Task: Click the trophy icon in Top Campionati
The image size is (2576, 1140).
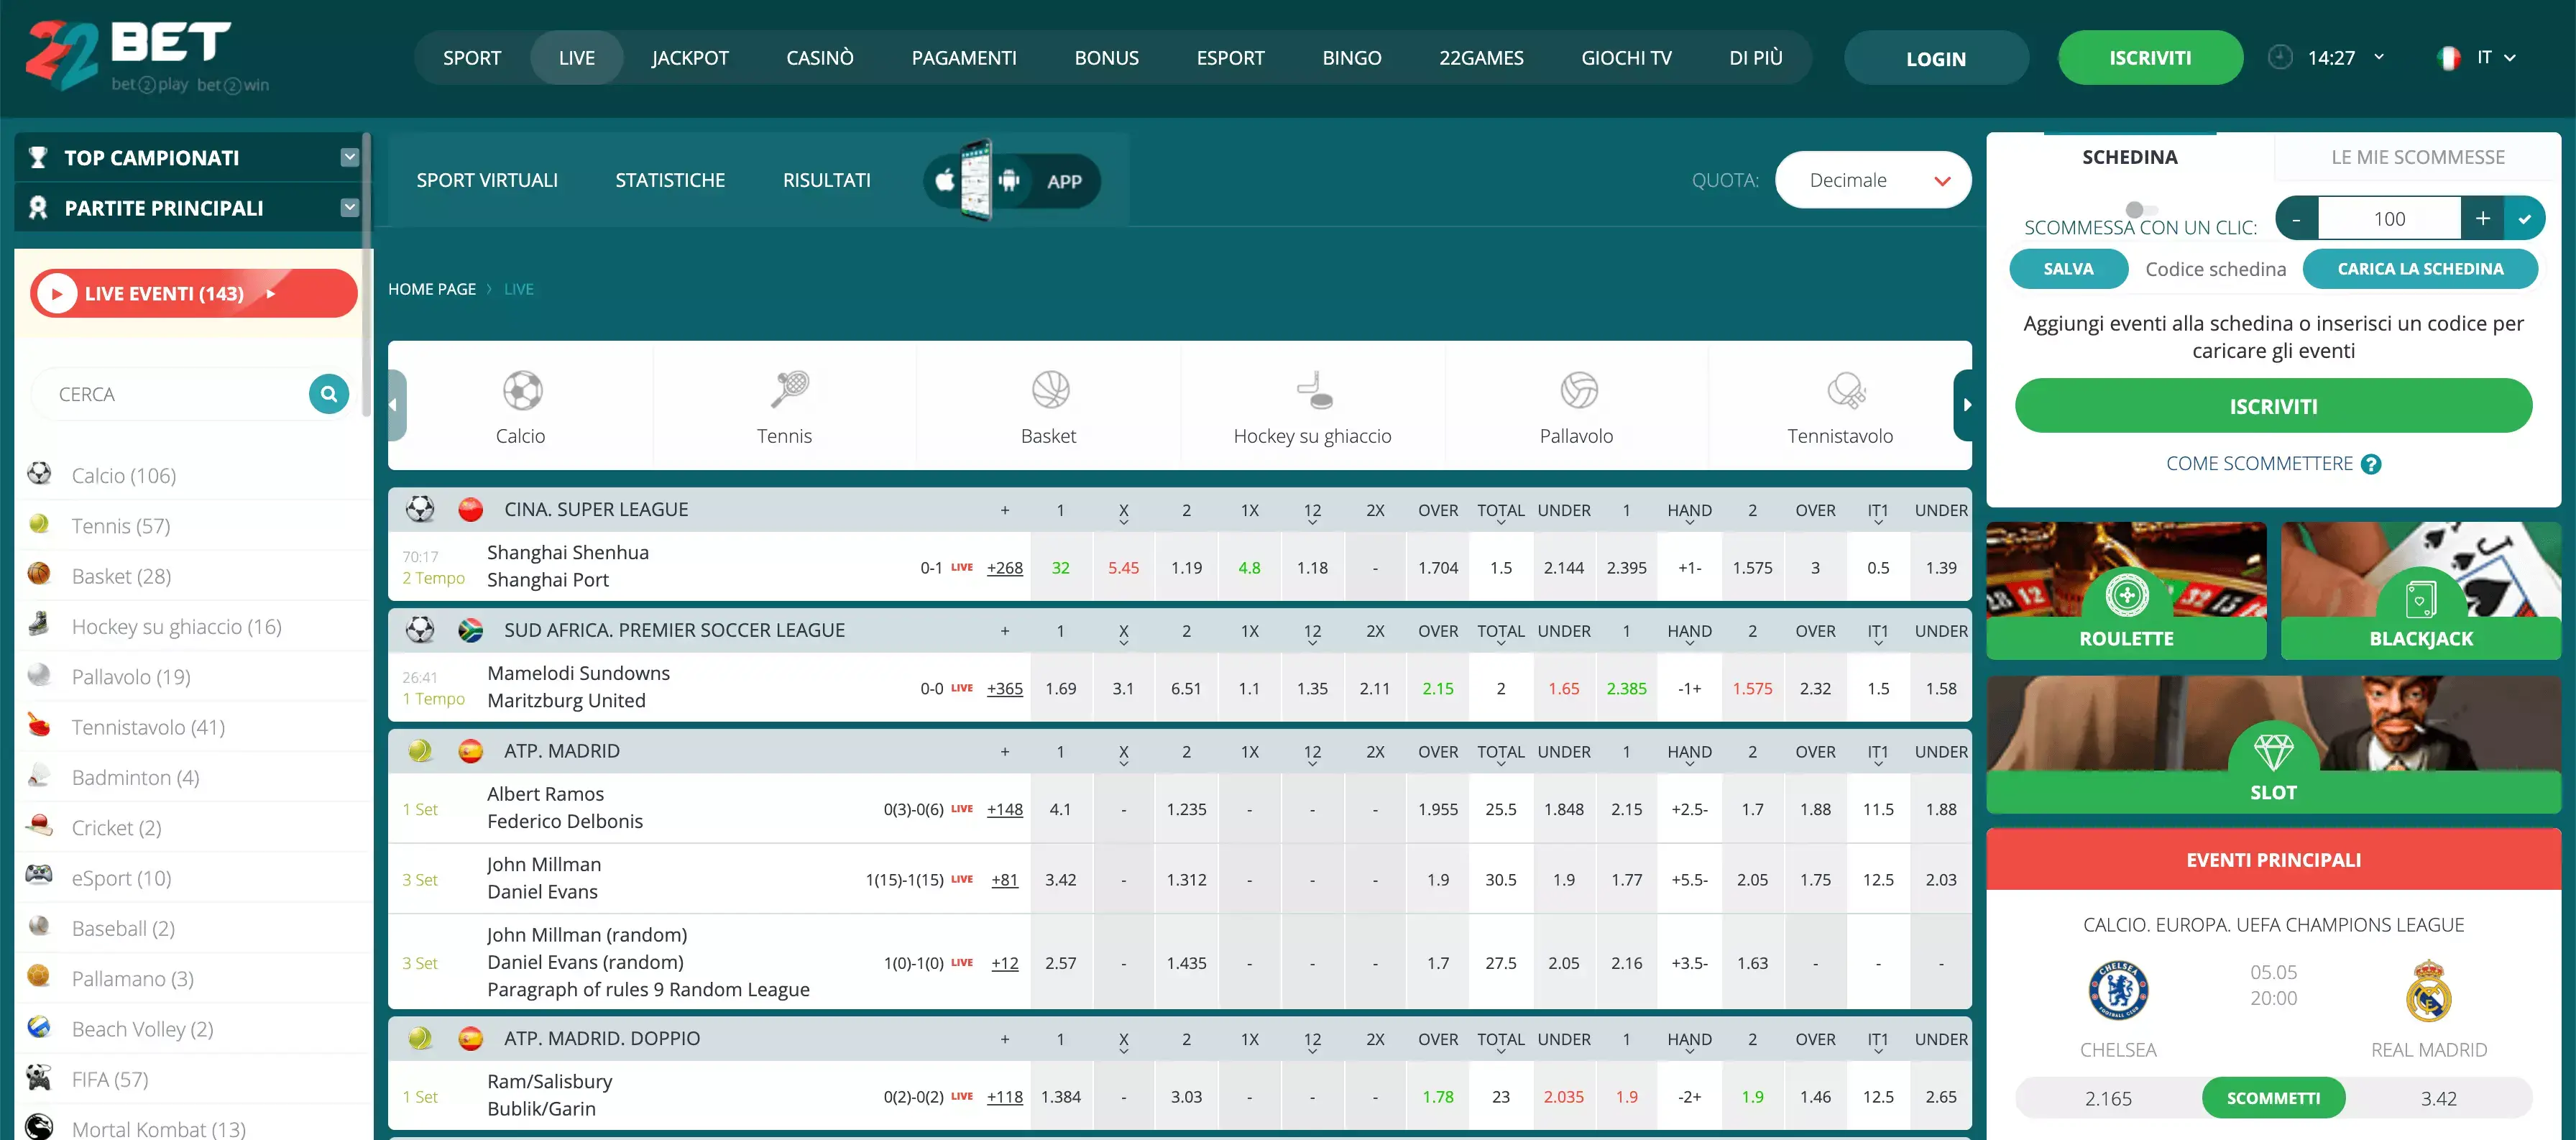Action: (38, 157)
